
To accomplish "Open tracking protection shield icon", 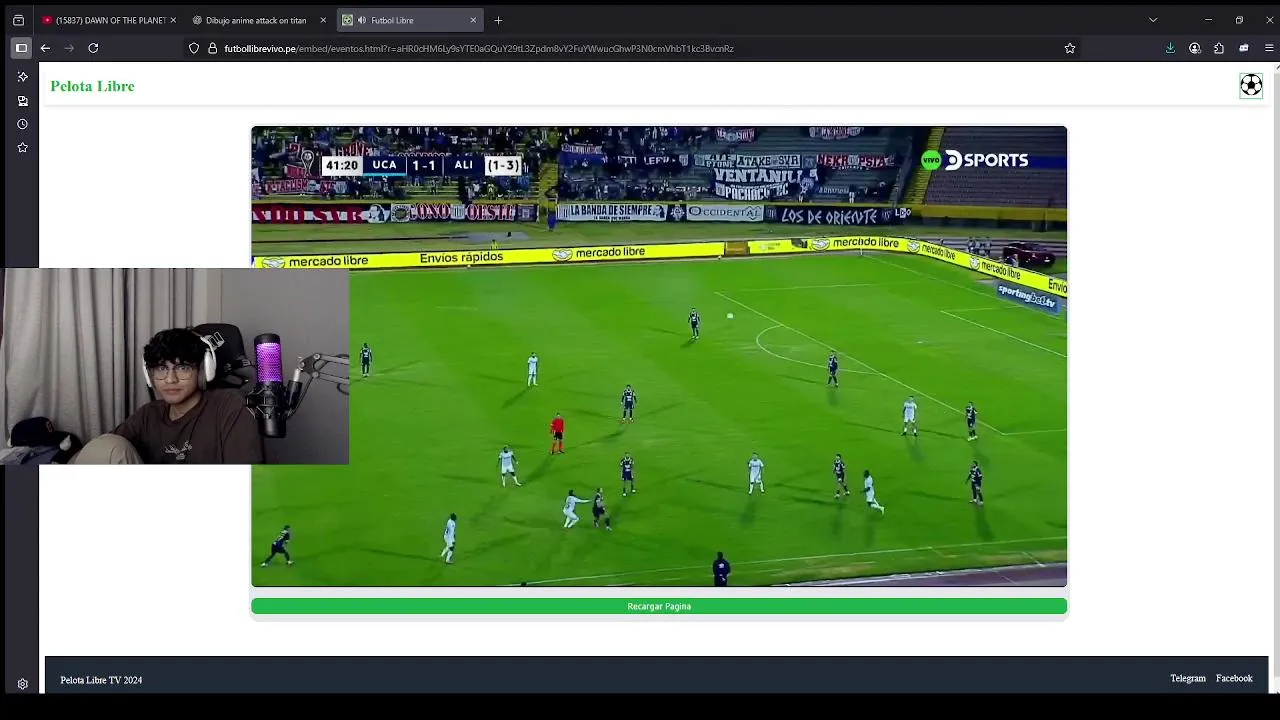I will (x=194, y=48).
